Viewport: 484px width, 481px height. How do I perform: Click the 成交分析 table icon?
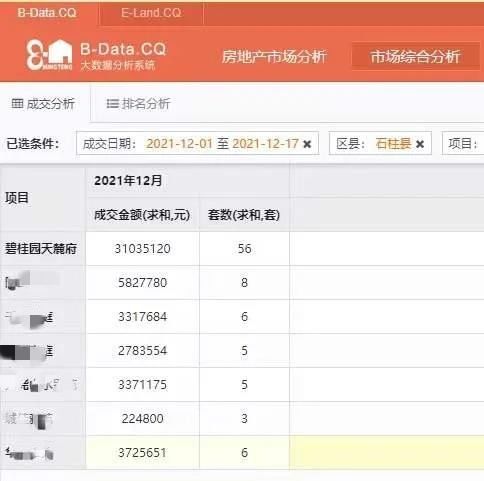pyautogui.click(x=17, y=103)
